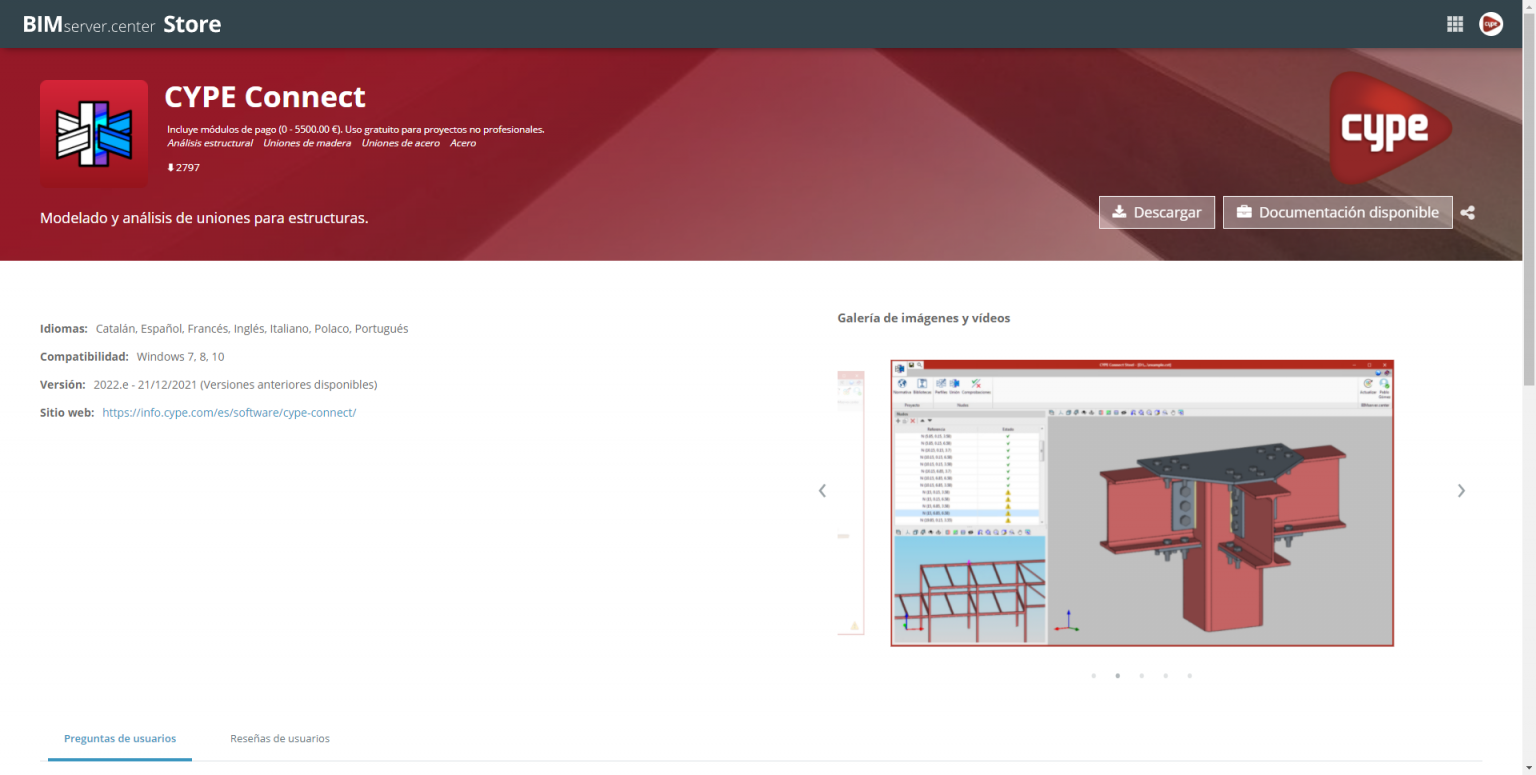This screenshot has width=1536, height=775.
Task: Click the briefcase icon inside Documentación disponible
Action: click(x=1244, y=212)
